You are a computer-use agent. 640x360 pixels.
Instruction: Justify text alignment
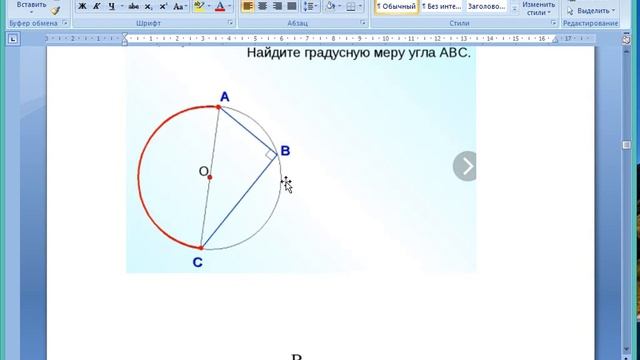(292, 6)
